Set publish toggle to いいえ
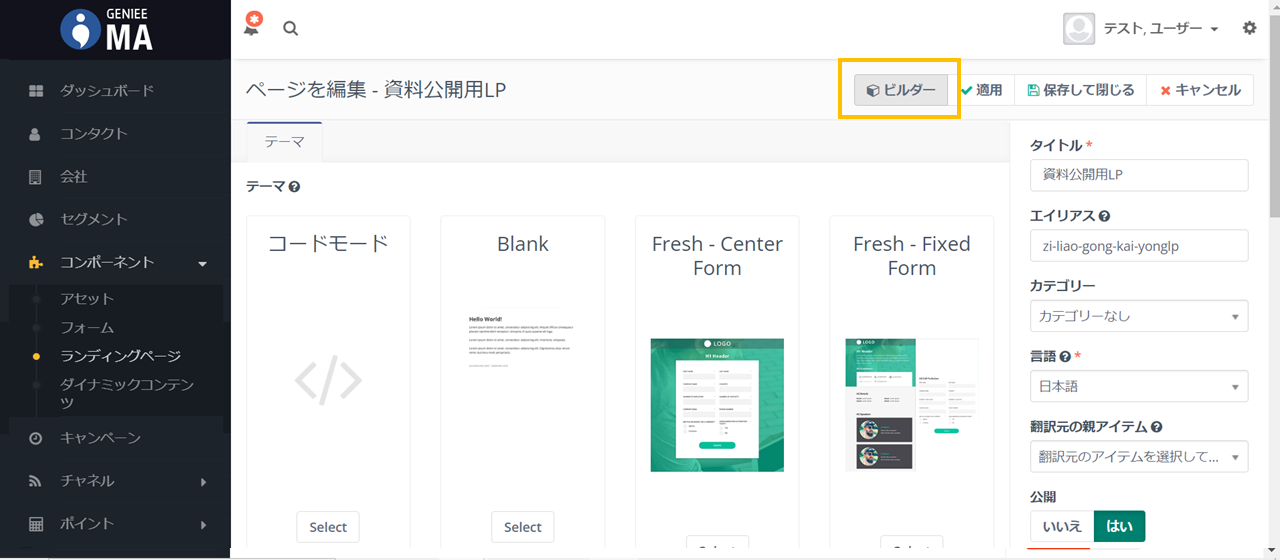 (1061, 526)
